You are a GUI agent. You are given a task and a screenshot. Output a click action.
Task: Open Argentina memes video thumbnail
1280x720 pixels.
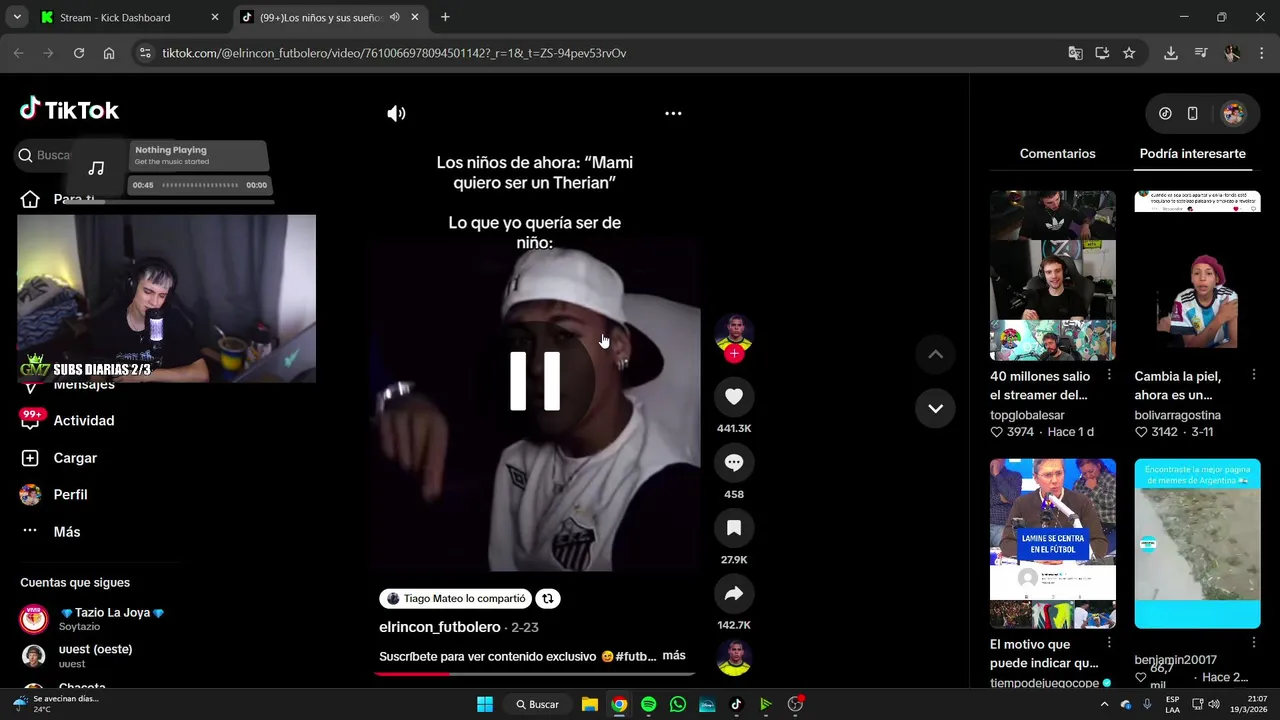tap(1197, 543)
